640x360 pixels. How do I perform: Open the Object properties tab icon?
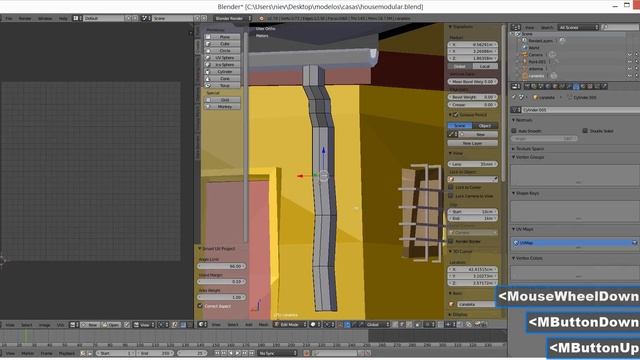point(555,86)
